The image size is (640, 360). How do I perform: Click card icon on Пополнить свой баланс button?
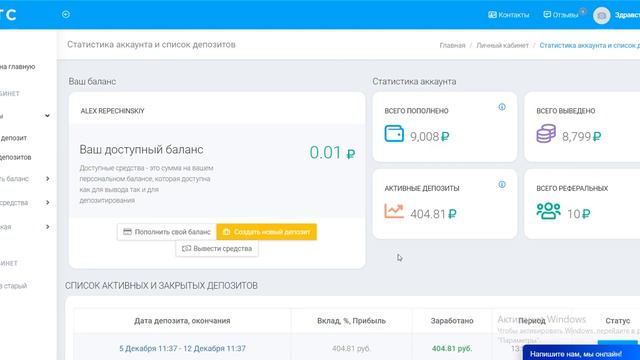point(127,232)
